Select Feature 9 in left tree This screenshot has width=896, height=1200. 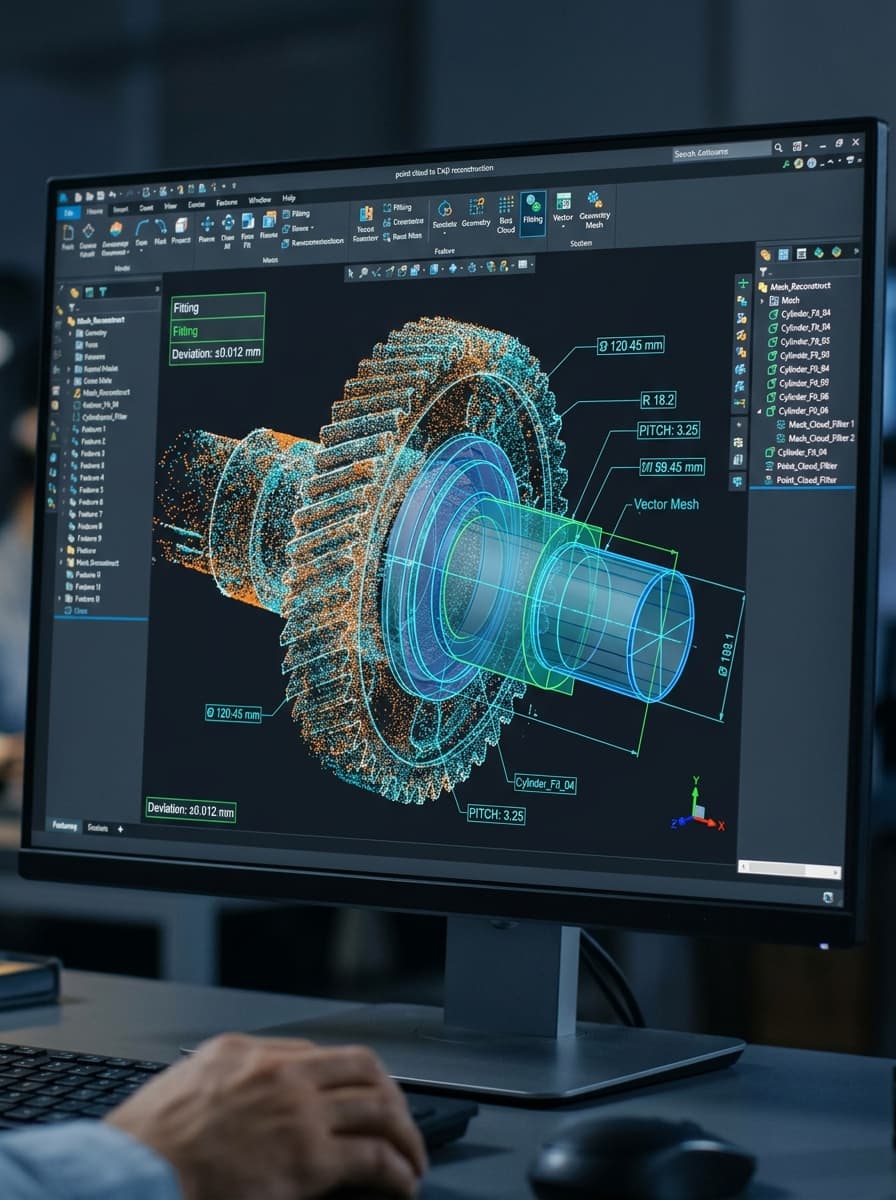86,538
